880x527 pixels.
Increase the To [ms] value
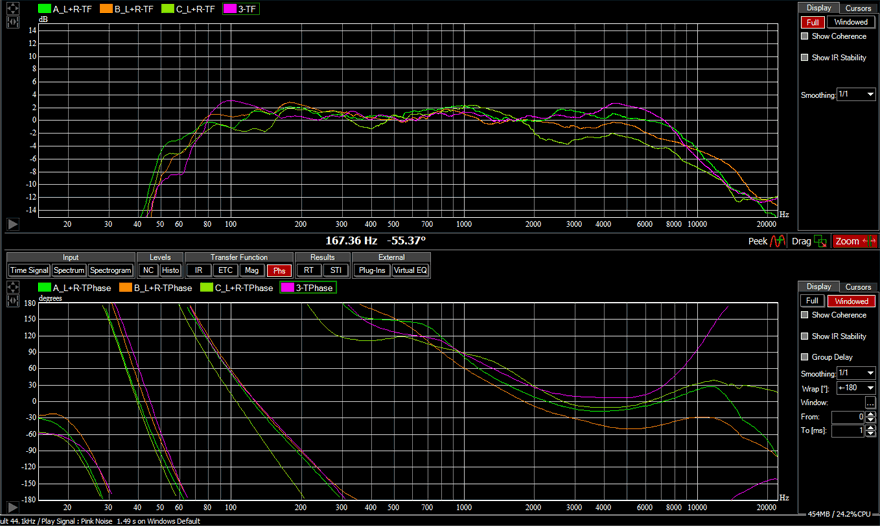point(870,428)
